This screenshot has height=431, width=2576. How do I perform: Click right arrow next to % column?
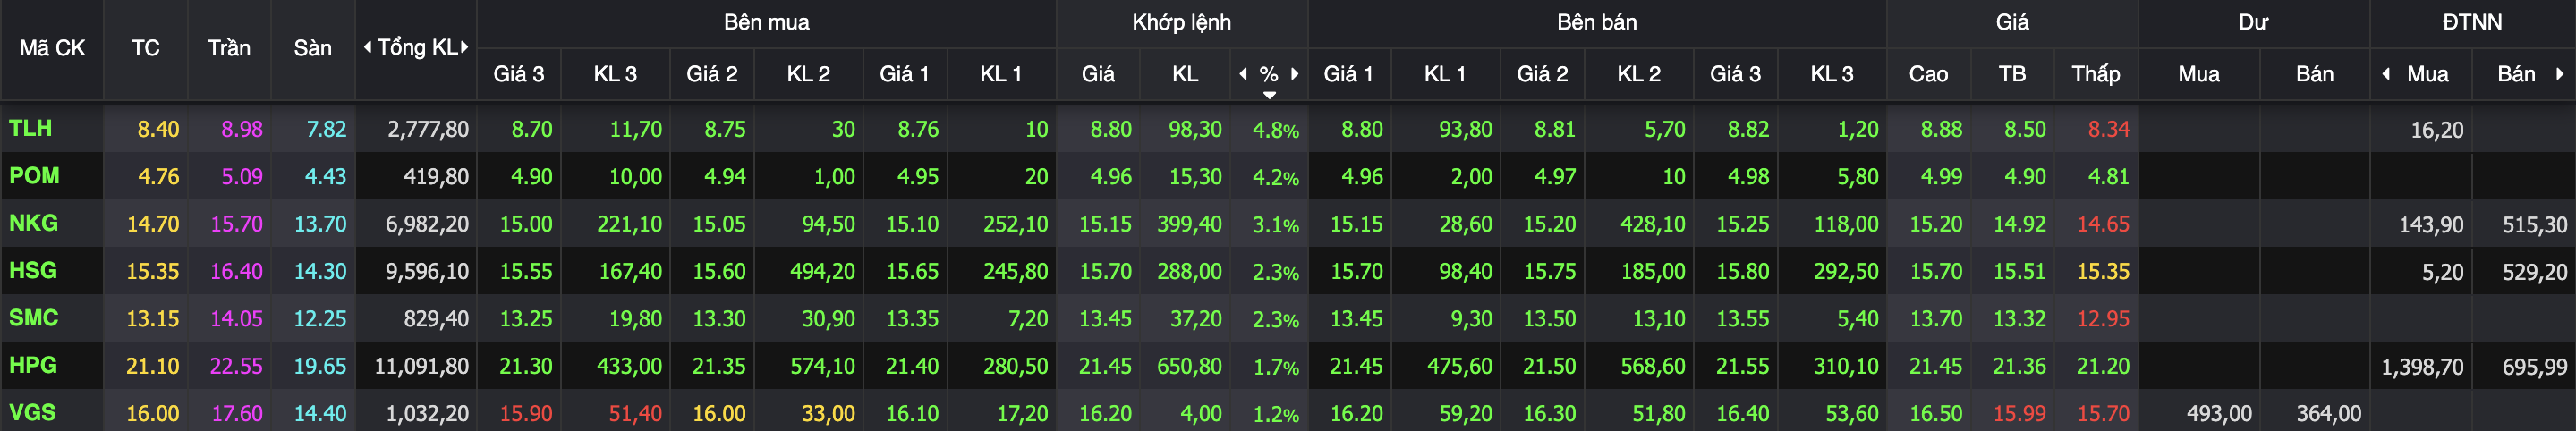click(1295, 73)
